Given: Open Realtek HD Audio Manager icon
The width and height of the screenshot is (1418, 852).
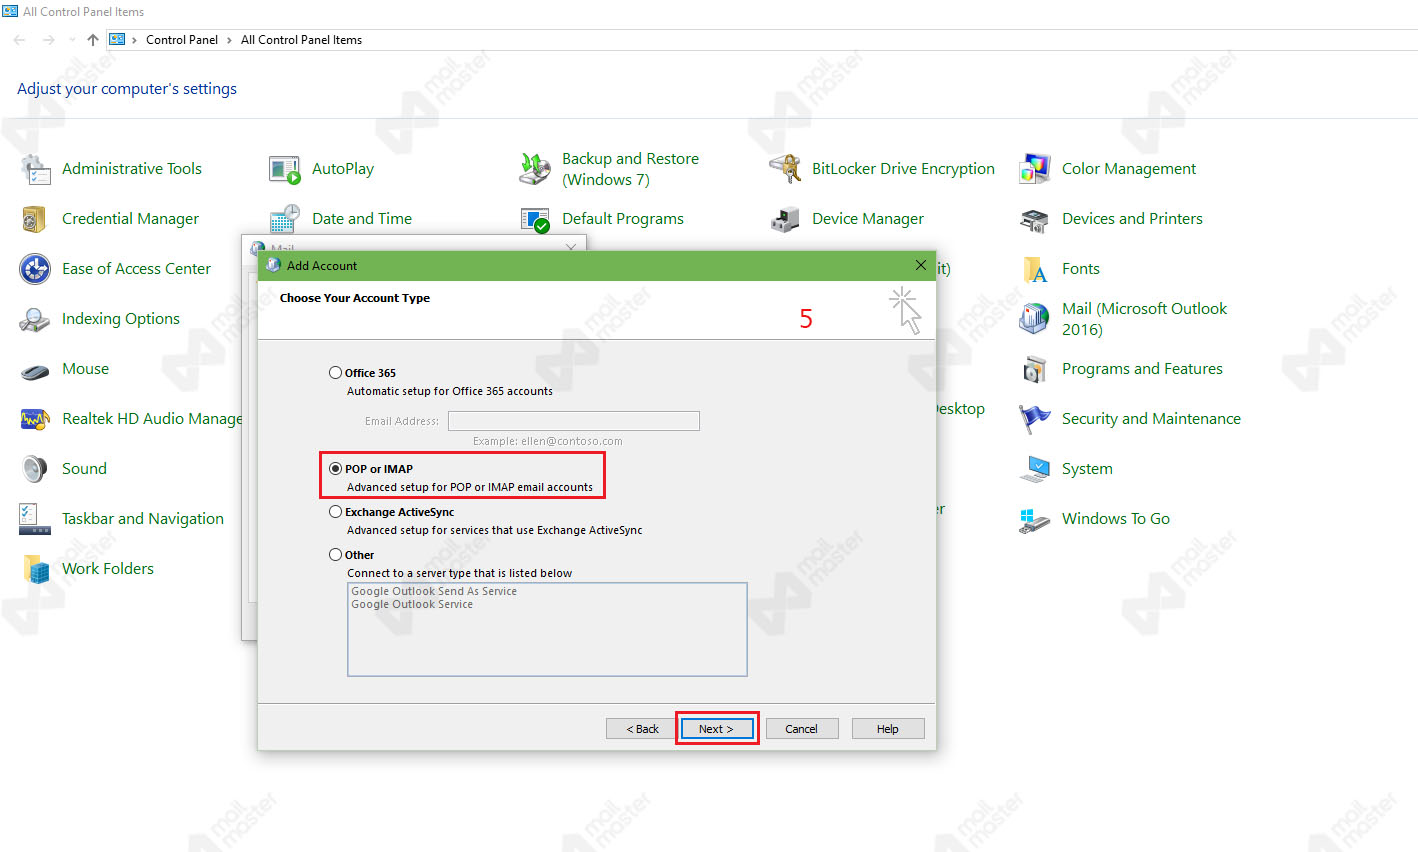Looking at the screenshot, I should (35, 419).
